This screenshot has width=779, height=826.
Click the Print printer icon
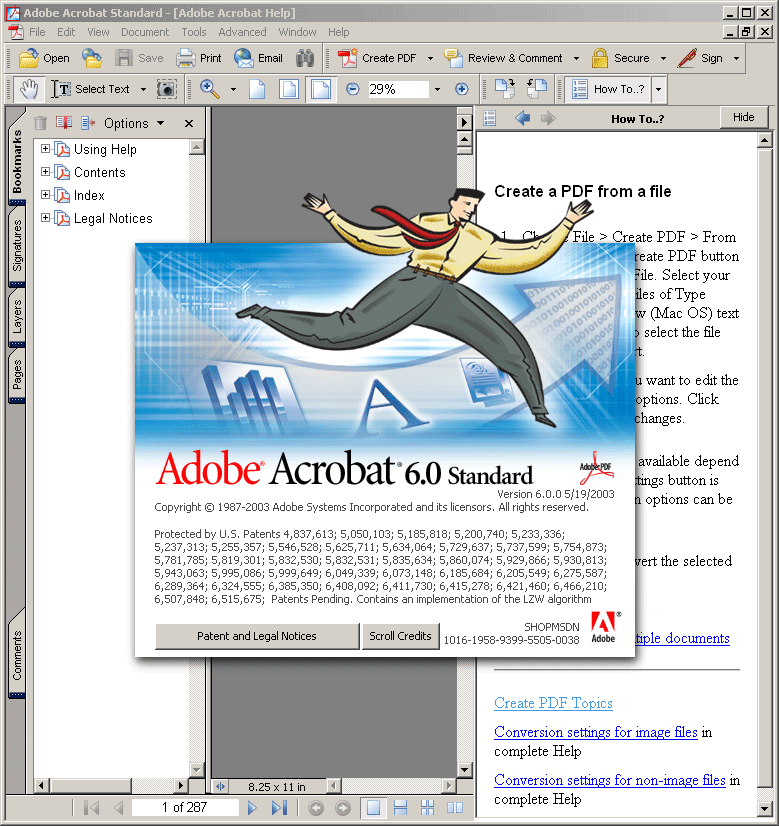click(185, 58)
